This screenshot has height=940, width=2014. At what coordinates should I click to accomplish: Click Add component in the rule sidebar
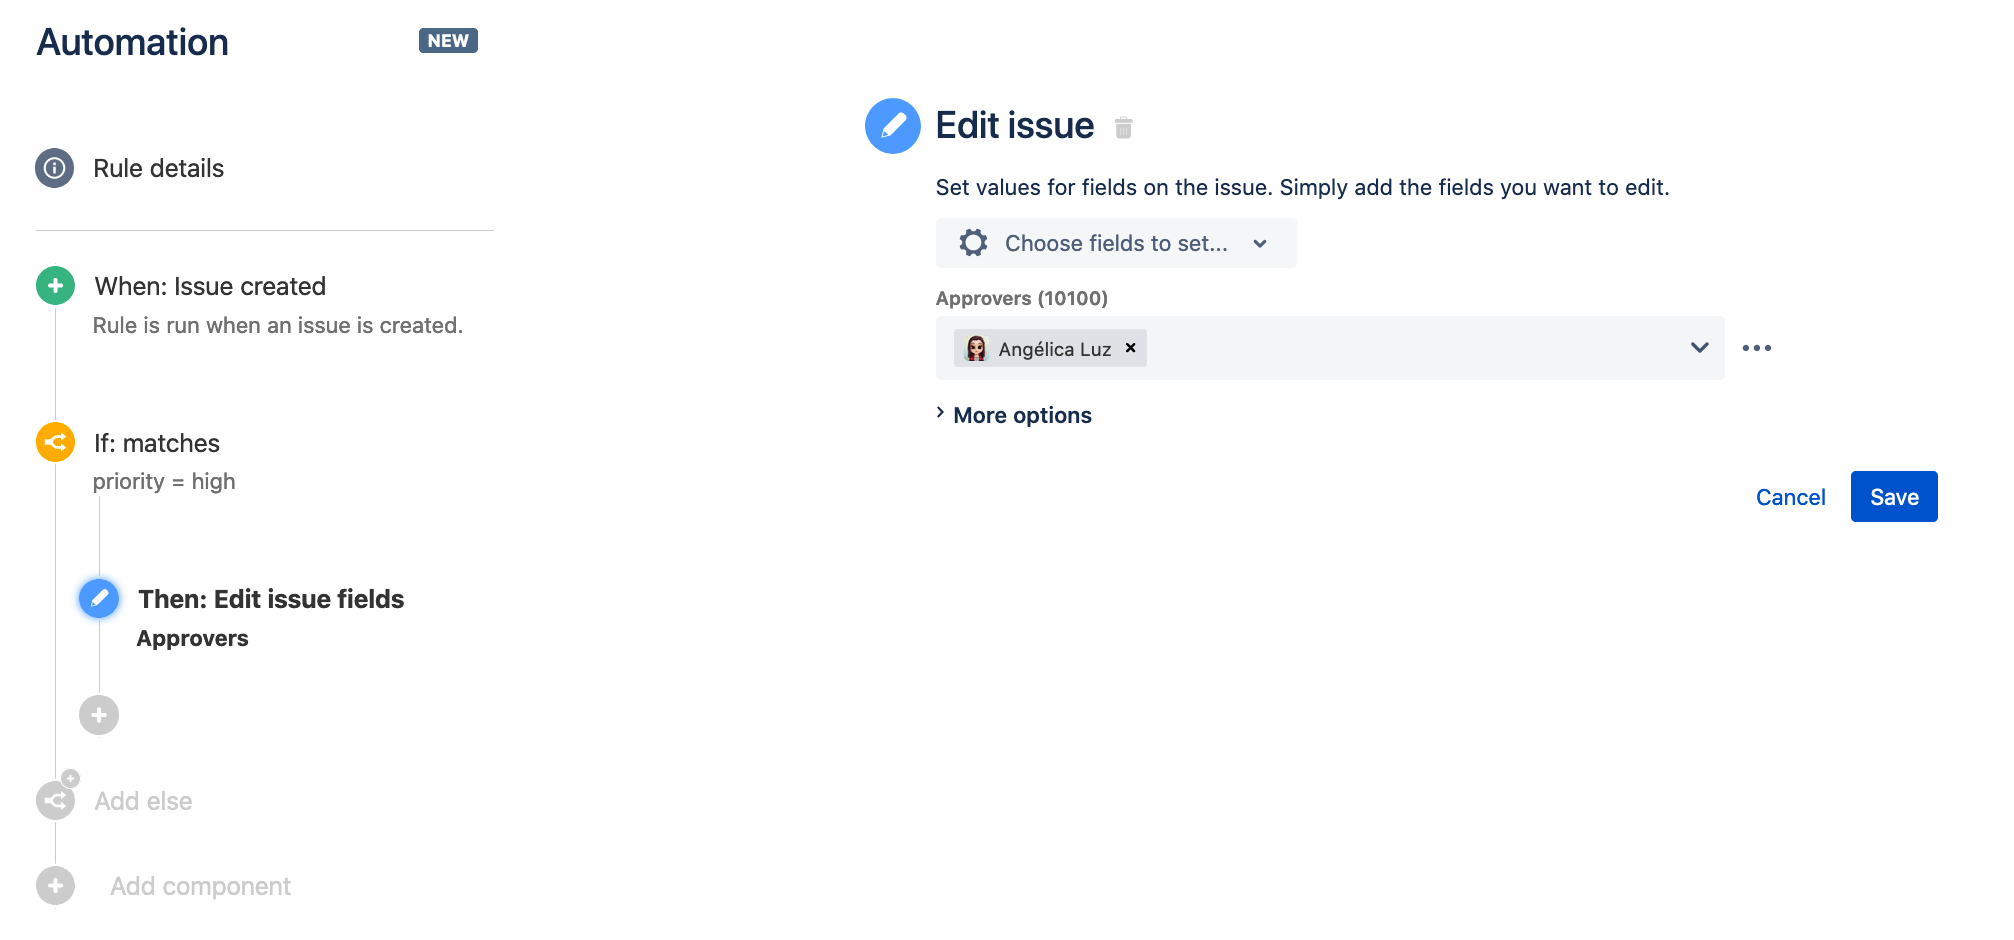tap(199, 885)
